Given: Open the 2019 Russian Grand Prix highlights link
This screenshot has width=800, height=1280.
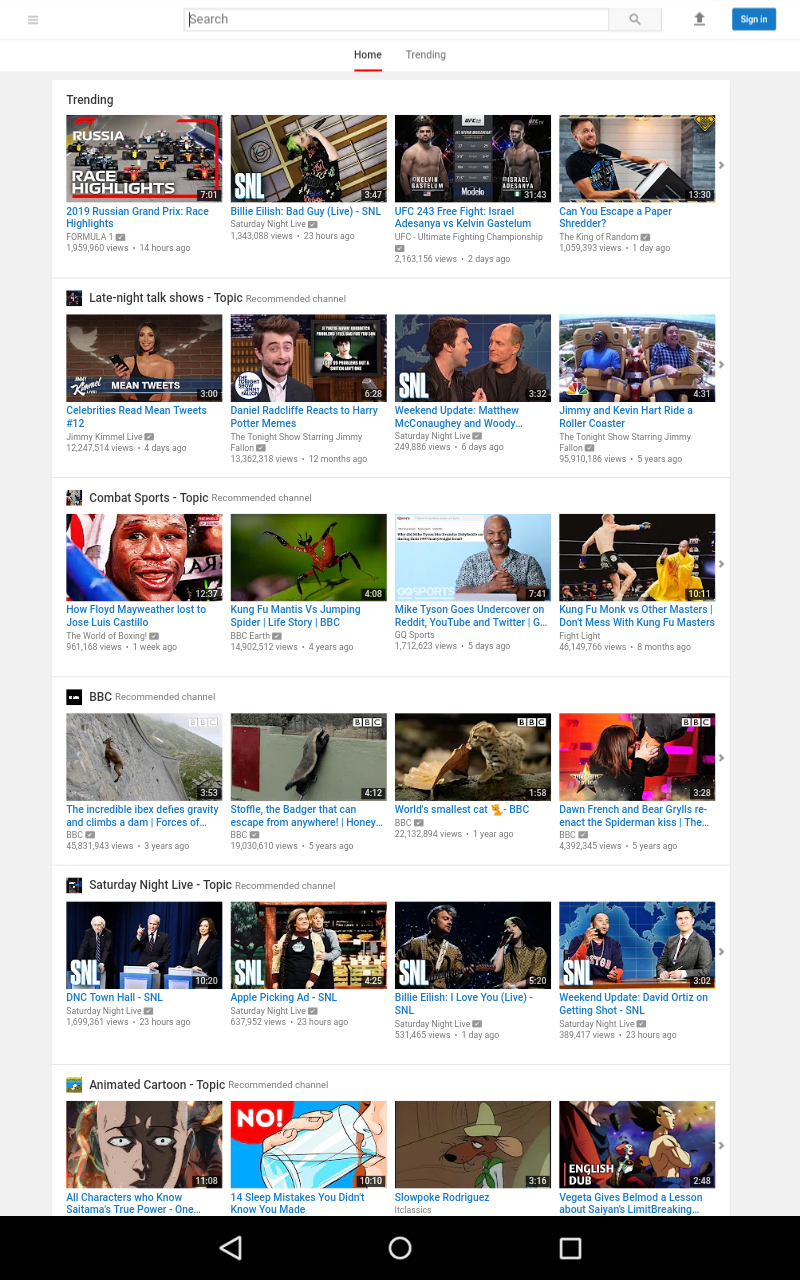Looking at the screenshot, I should (137, 217).
